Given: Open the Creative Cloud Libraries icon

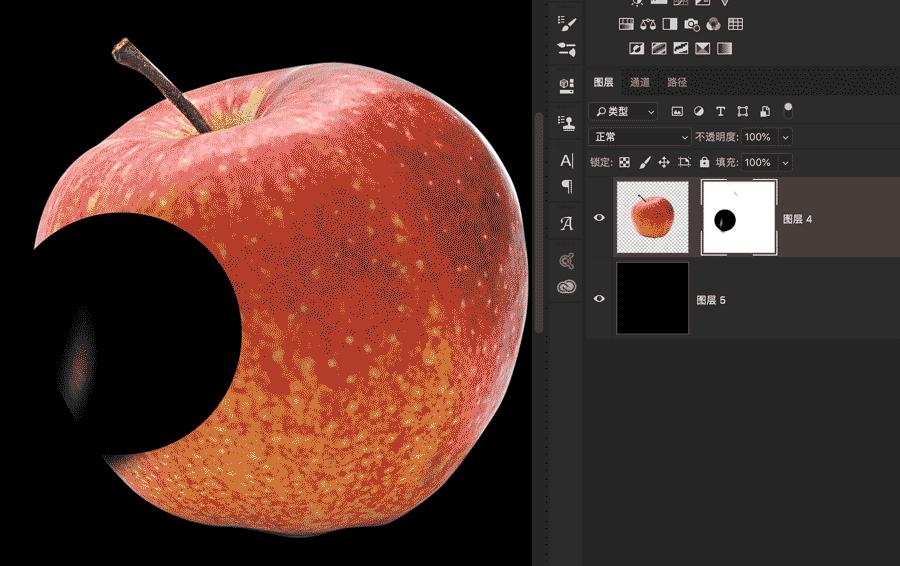Looking at the screenshot, I should pyautogui.click(x=567, y=287).
